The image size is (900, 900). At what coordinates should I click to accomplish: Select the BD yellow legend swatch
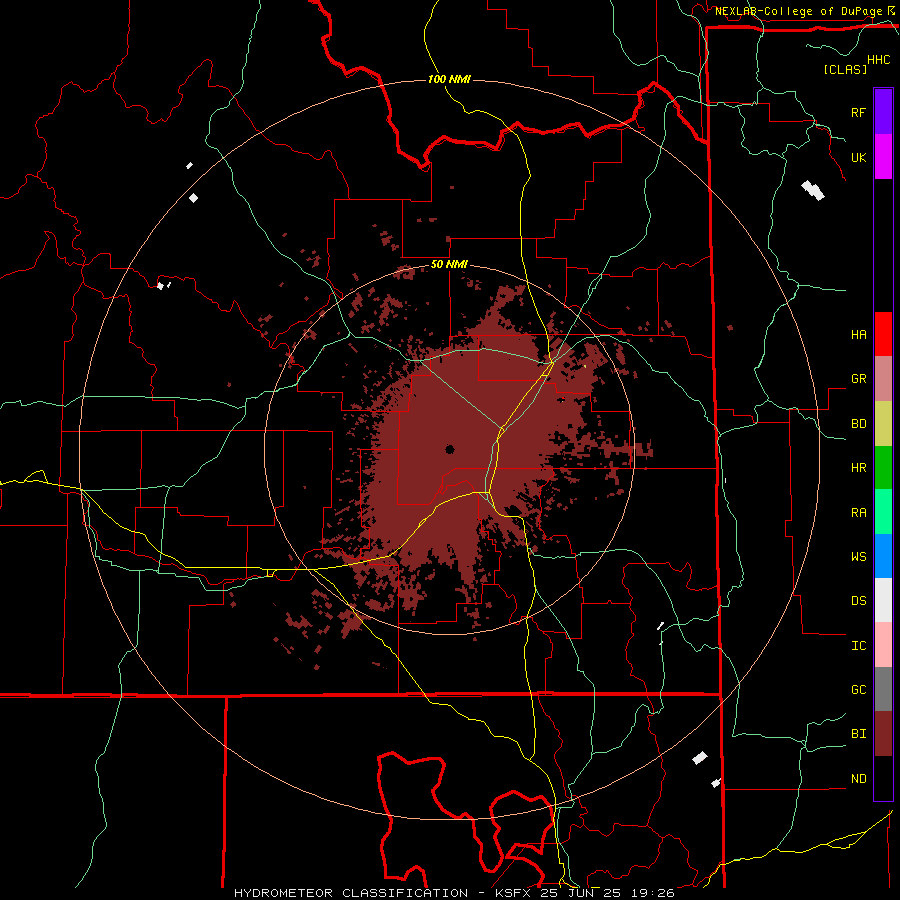(x=883, y=423)
